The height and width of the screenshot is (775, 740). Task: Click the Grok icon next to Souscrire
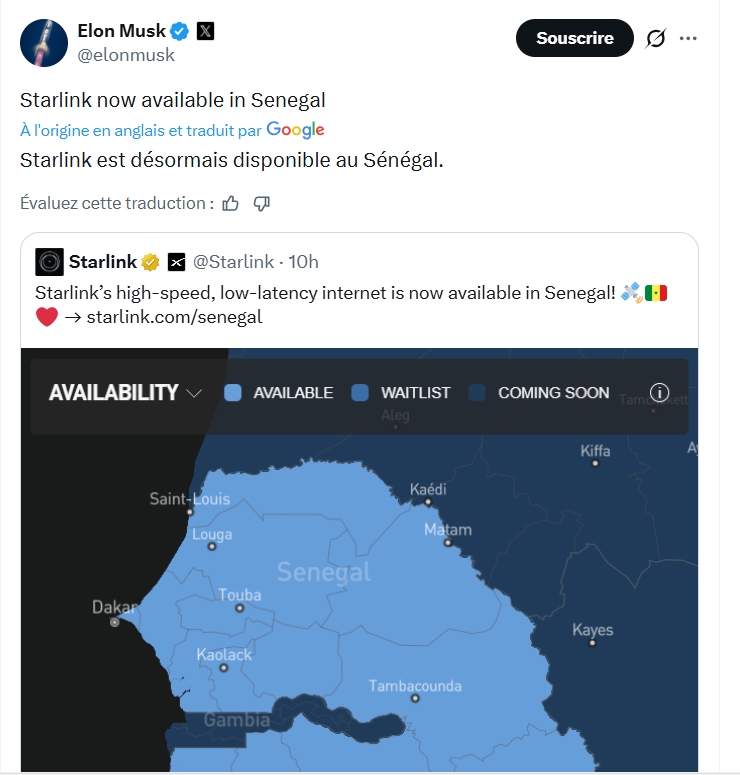coord(656,38)
